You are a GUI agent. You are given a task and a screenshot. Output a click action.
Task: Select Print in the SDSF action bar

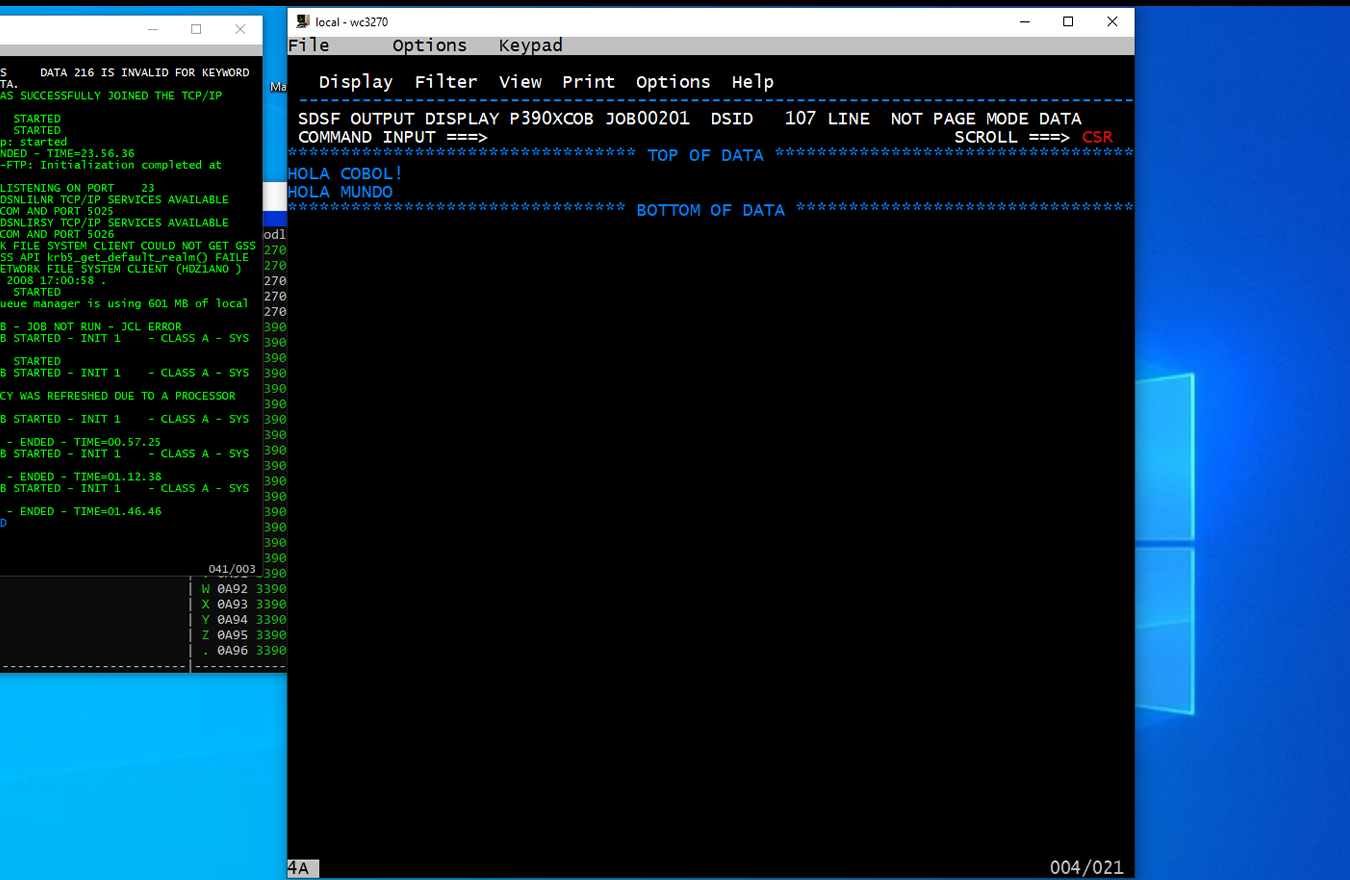[588, 82]
